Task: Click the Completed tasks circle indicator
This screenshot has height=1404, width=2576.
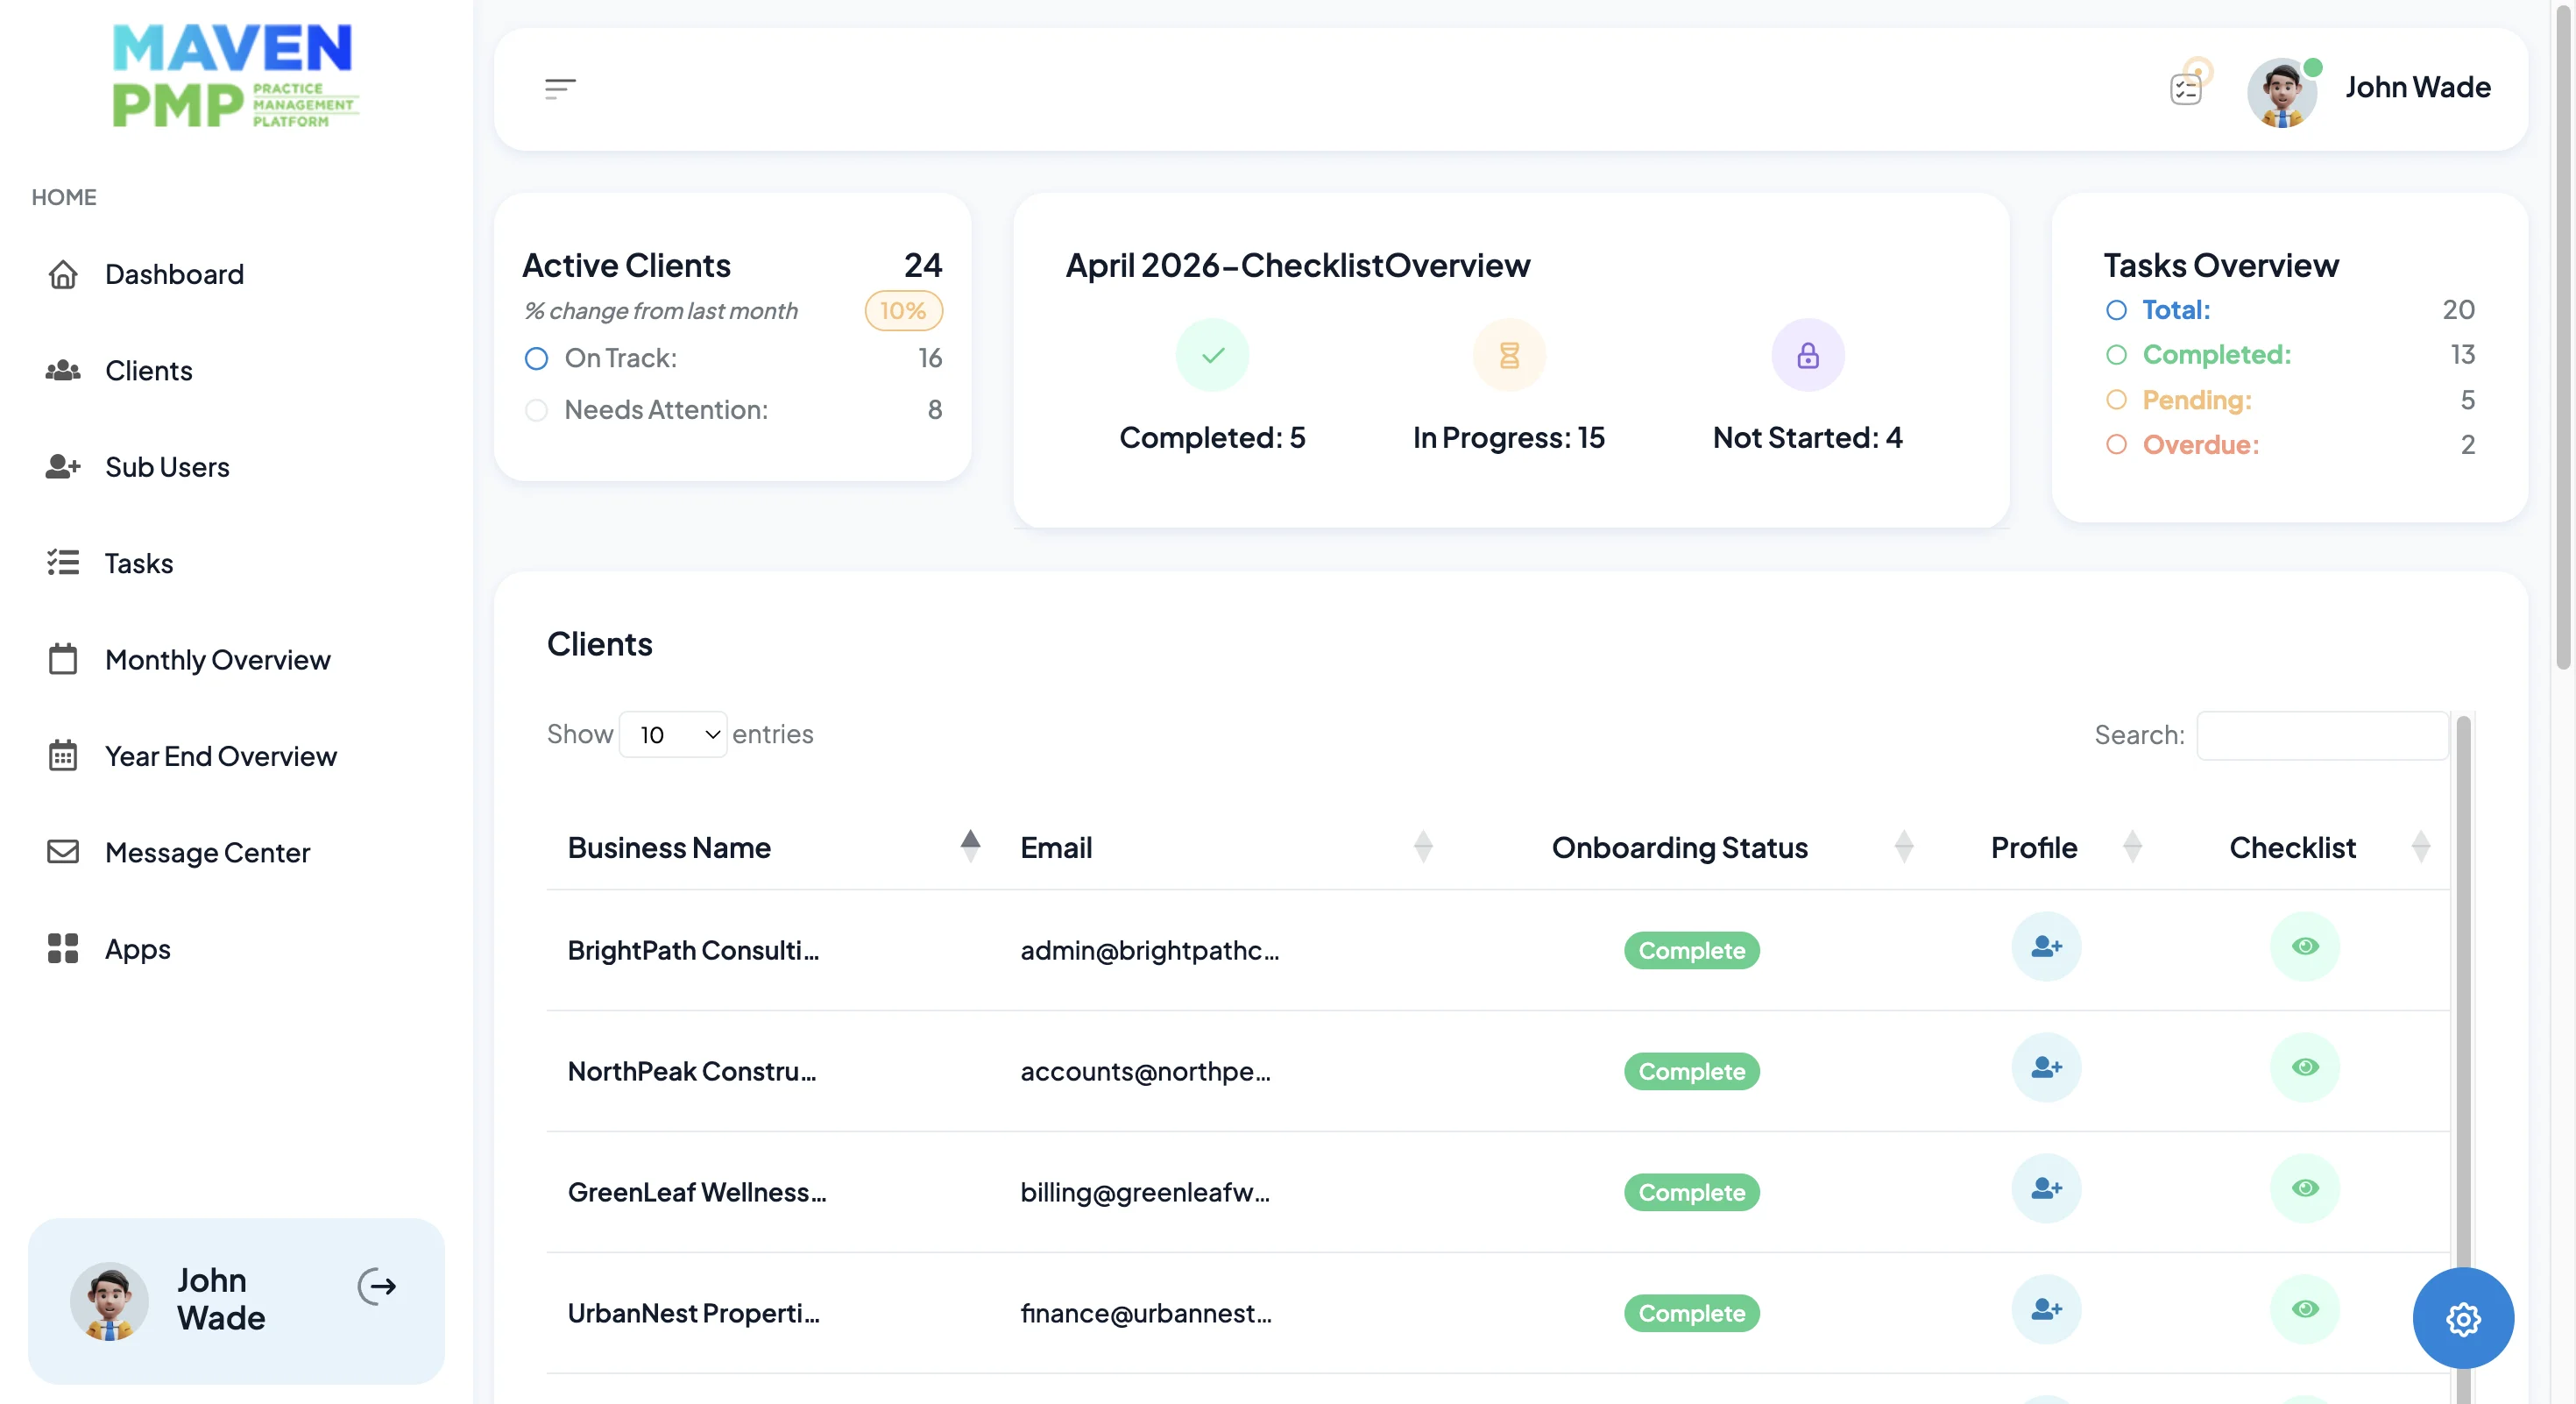Action: (2116, 355)
